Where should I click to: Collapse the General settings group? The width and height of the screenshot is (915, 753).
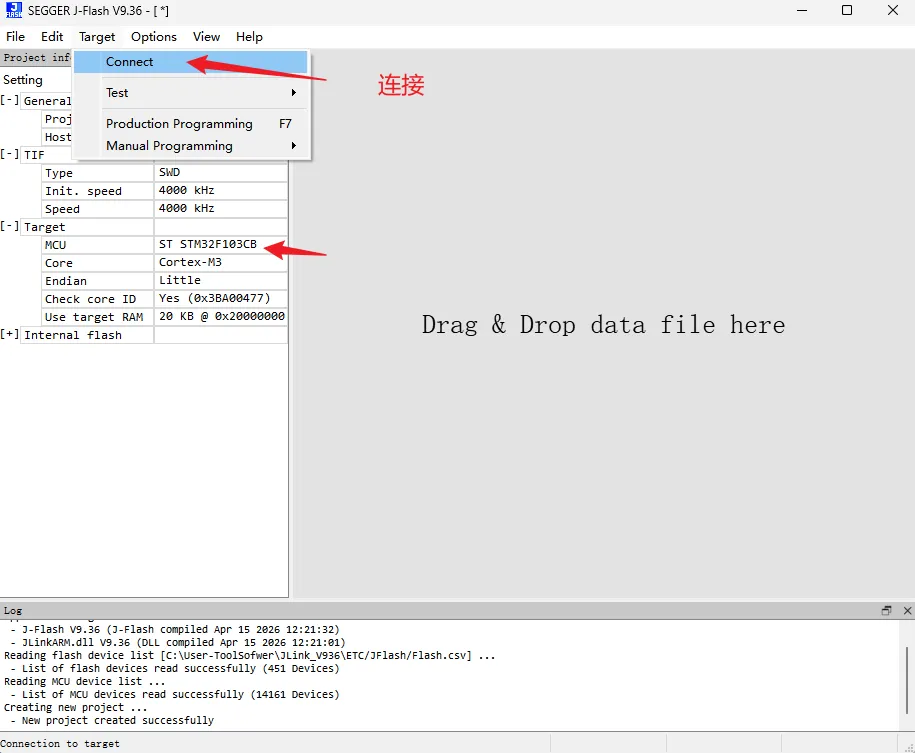(x=9, y=100)
